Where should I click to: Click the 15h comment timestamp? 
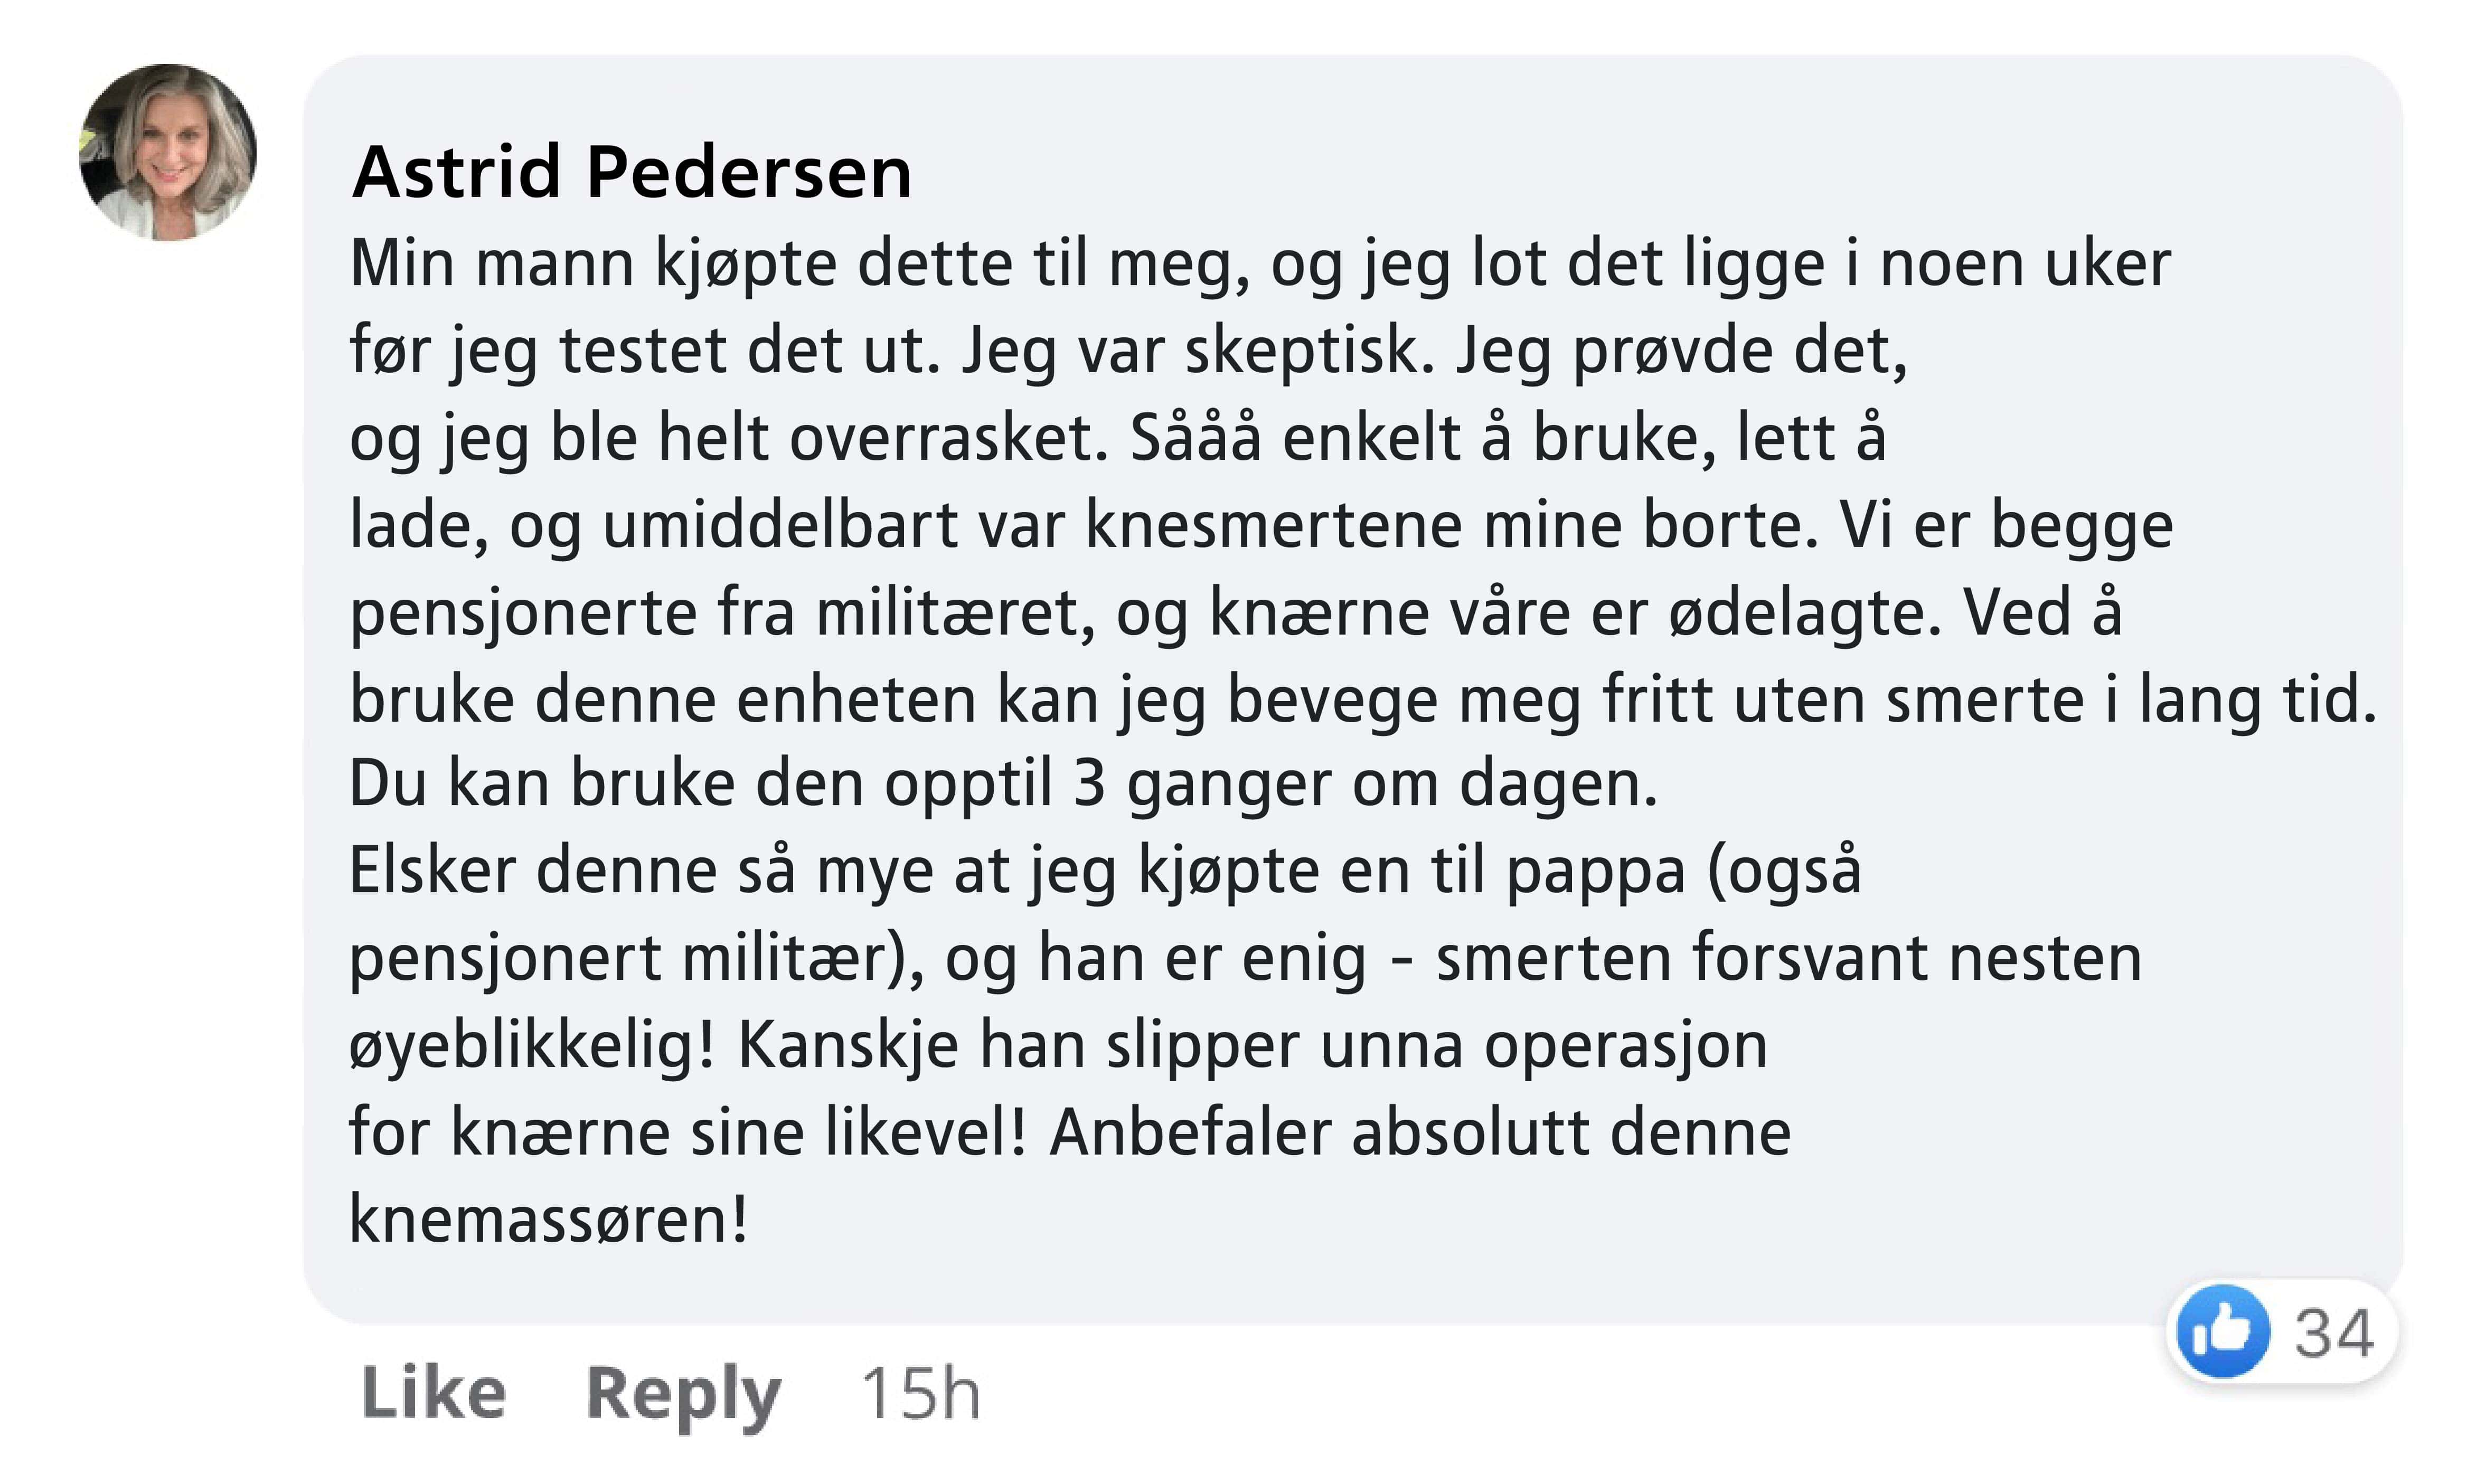pyautogui.click(x=920, y=1393)
